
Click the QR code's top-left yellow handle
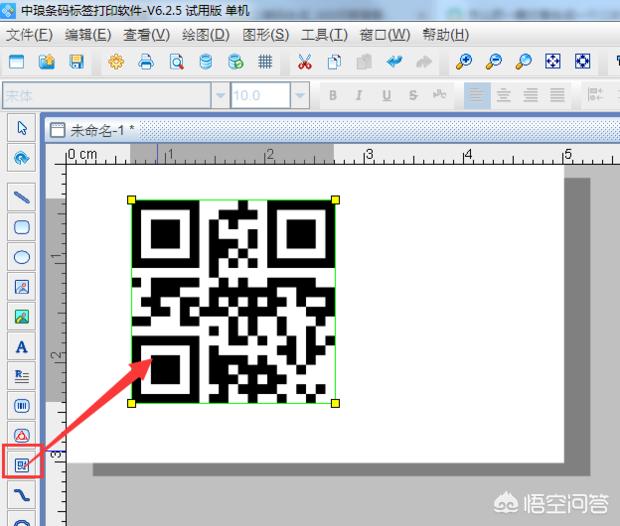point(132,200)
